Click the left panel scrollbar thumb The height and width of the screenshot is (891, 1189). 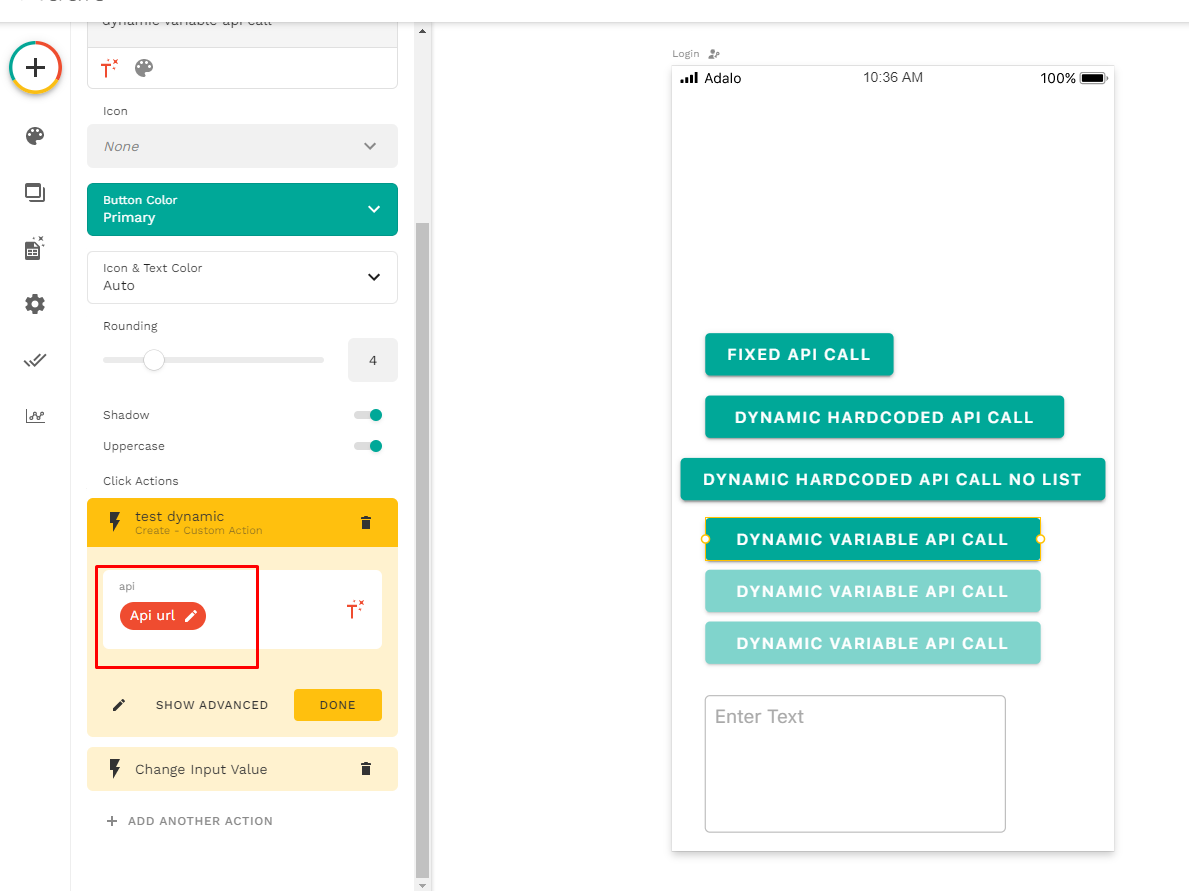(x=422, y=550)
